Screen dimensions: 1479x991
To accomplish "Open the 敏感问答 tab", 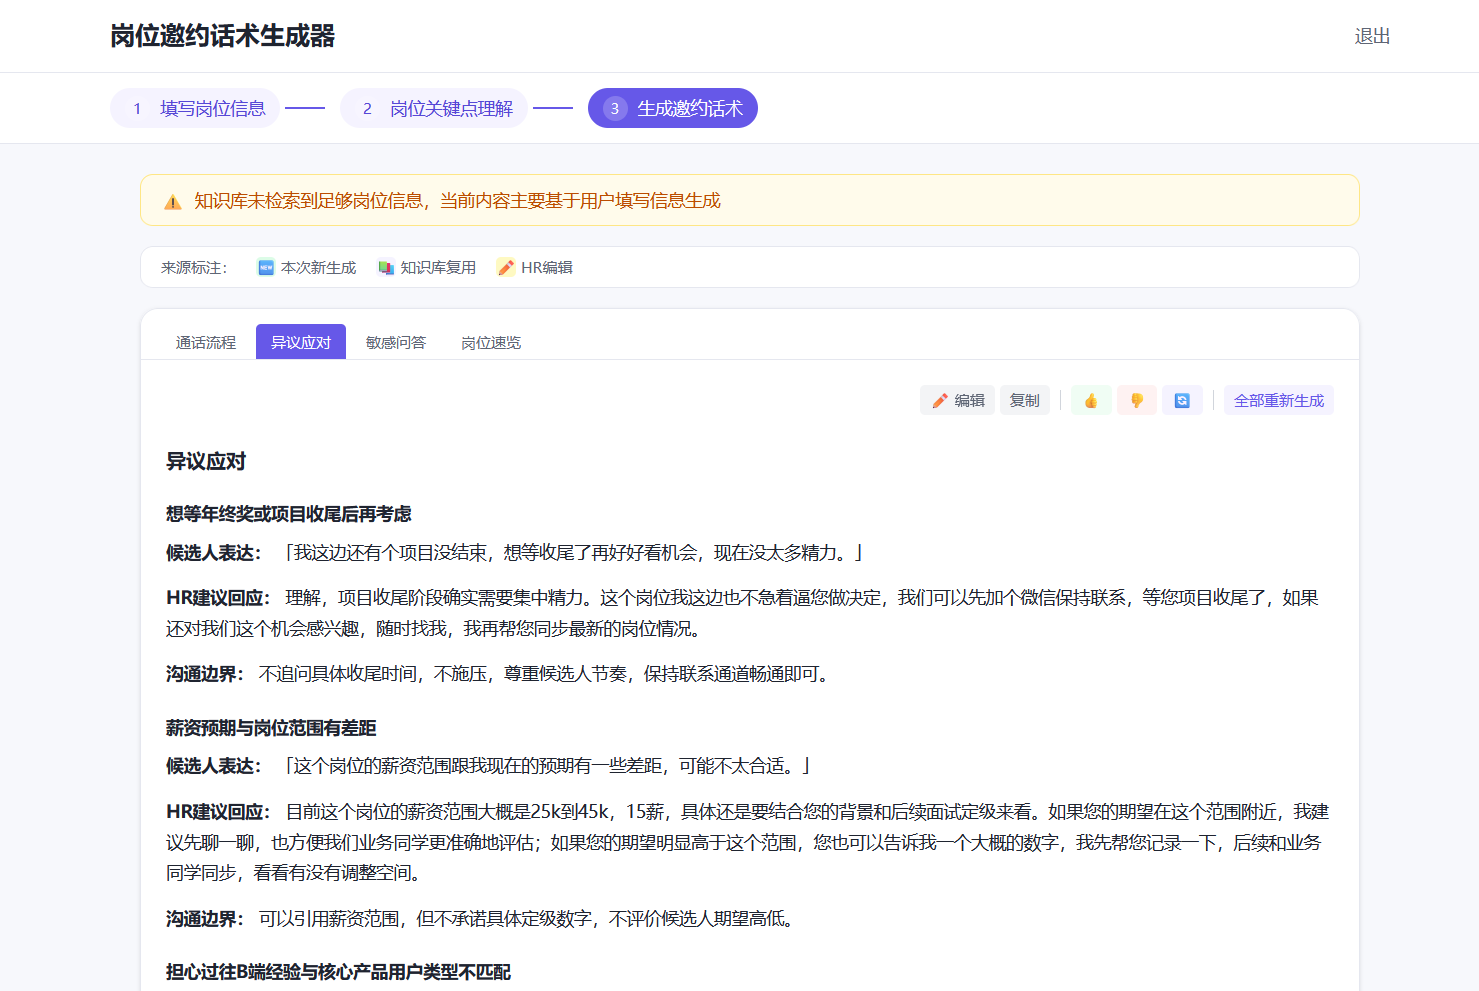I will [x=396, y=342].
